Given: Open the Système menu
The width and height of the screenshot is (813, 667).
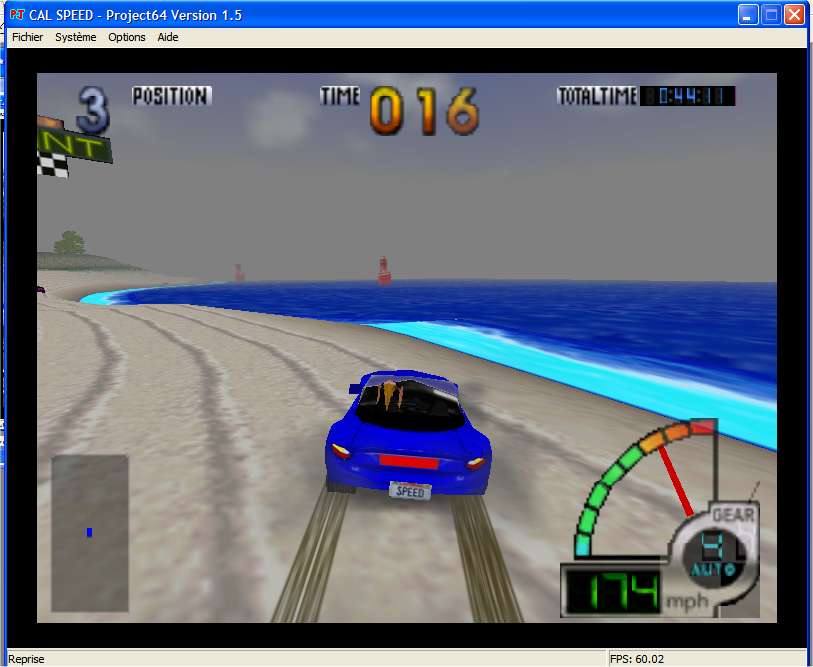Looking at the screenshot, I should [76, 37].
